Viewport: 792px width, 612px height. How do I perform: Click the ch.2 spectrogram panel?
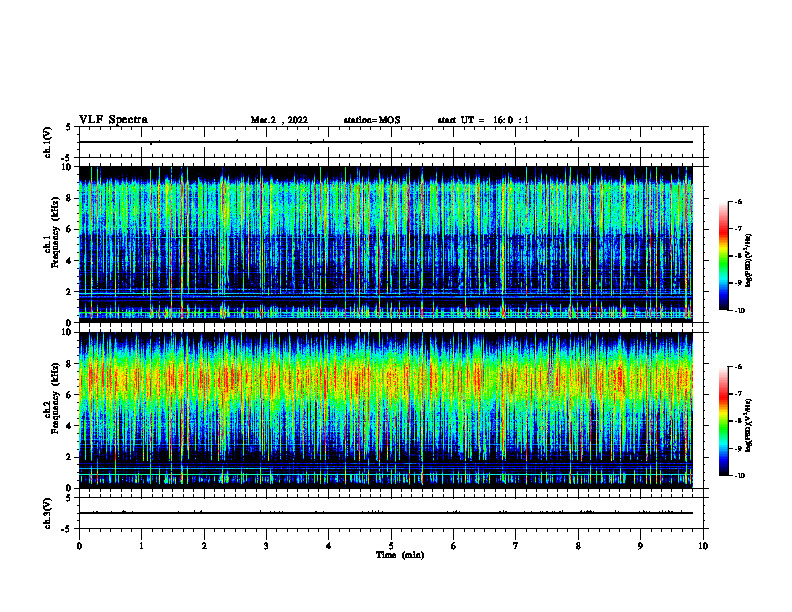click(386, 410)
